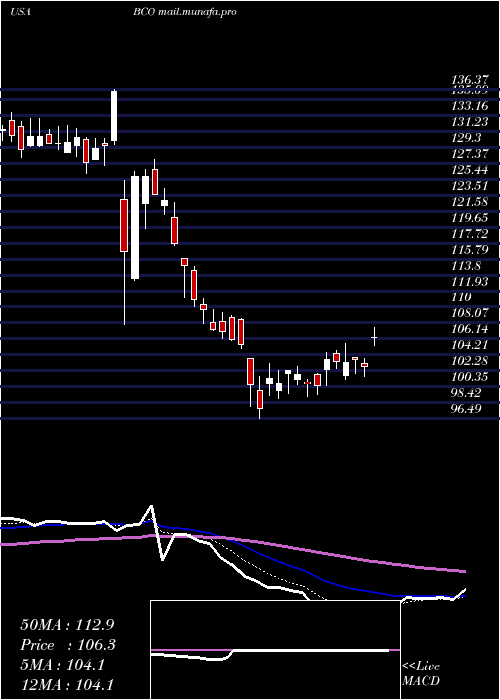The image size is (500, 700).
Task: Select the 121.58 price axis label
Action: point(470,201)
